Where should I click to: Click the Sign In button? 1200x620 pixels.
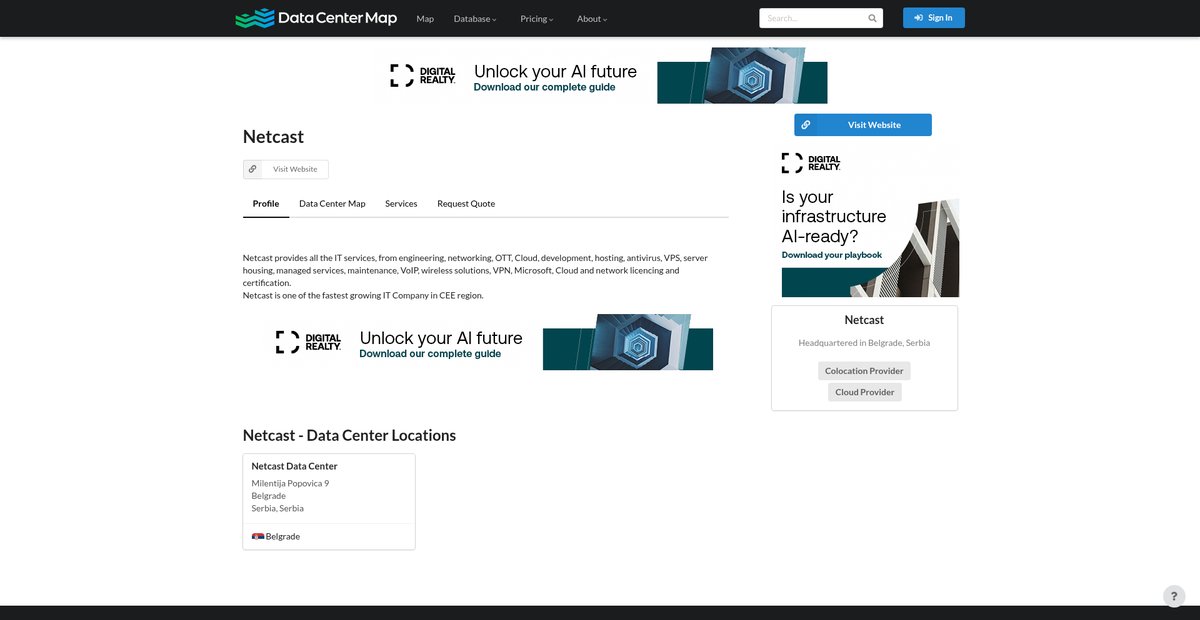point(934,18)
